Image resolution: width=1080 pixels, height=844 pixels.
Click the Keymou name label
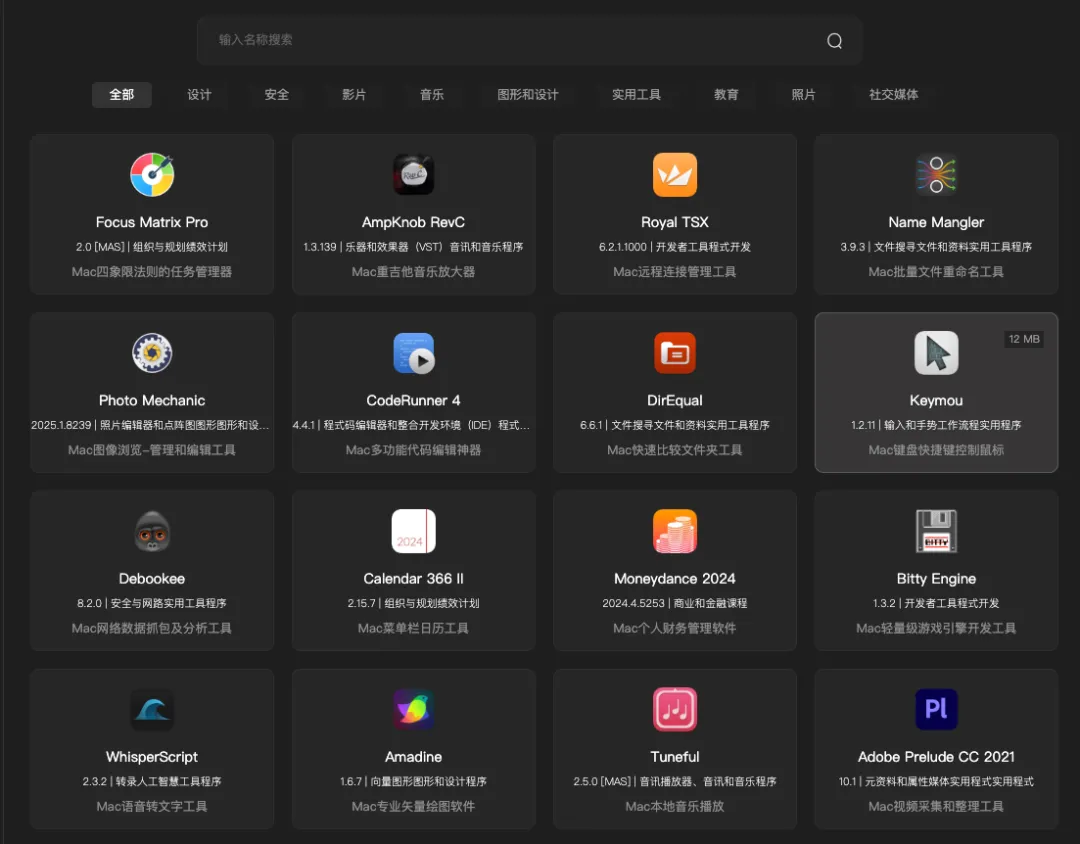[x=936, y=400]
